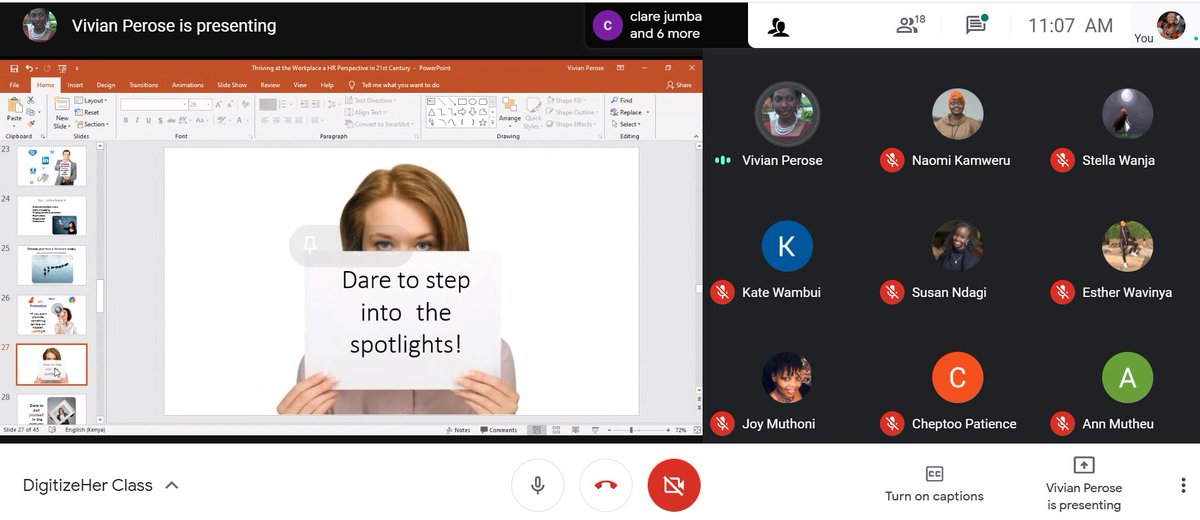This screenshot has height=520, width=1200.
Task: Open the font name combo box
Action: point(154,104)
